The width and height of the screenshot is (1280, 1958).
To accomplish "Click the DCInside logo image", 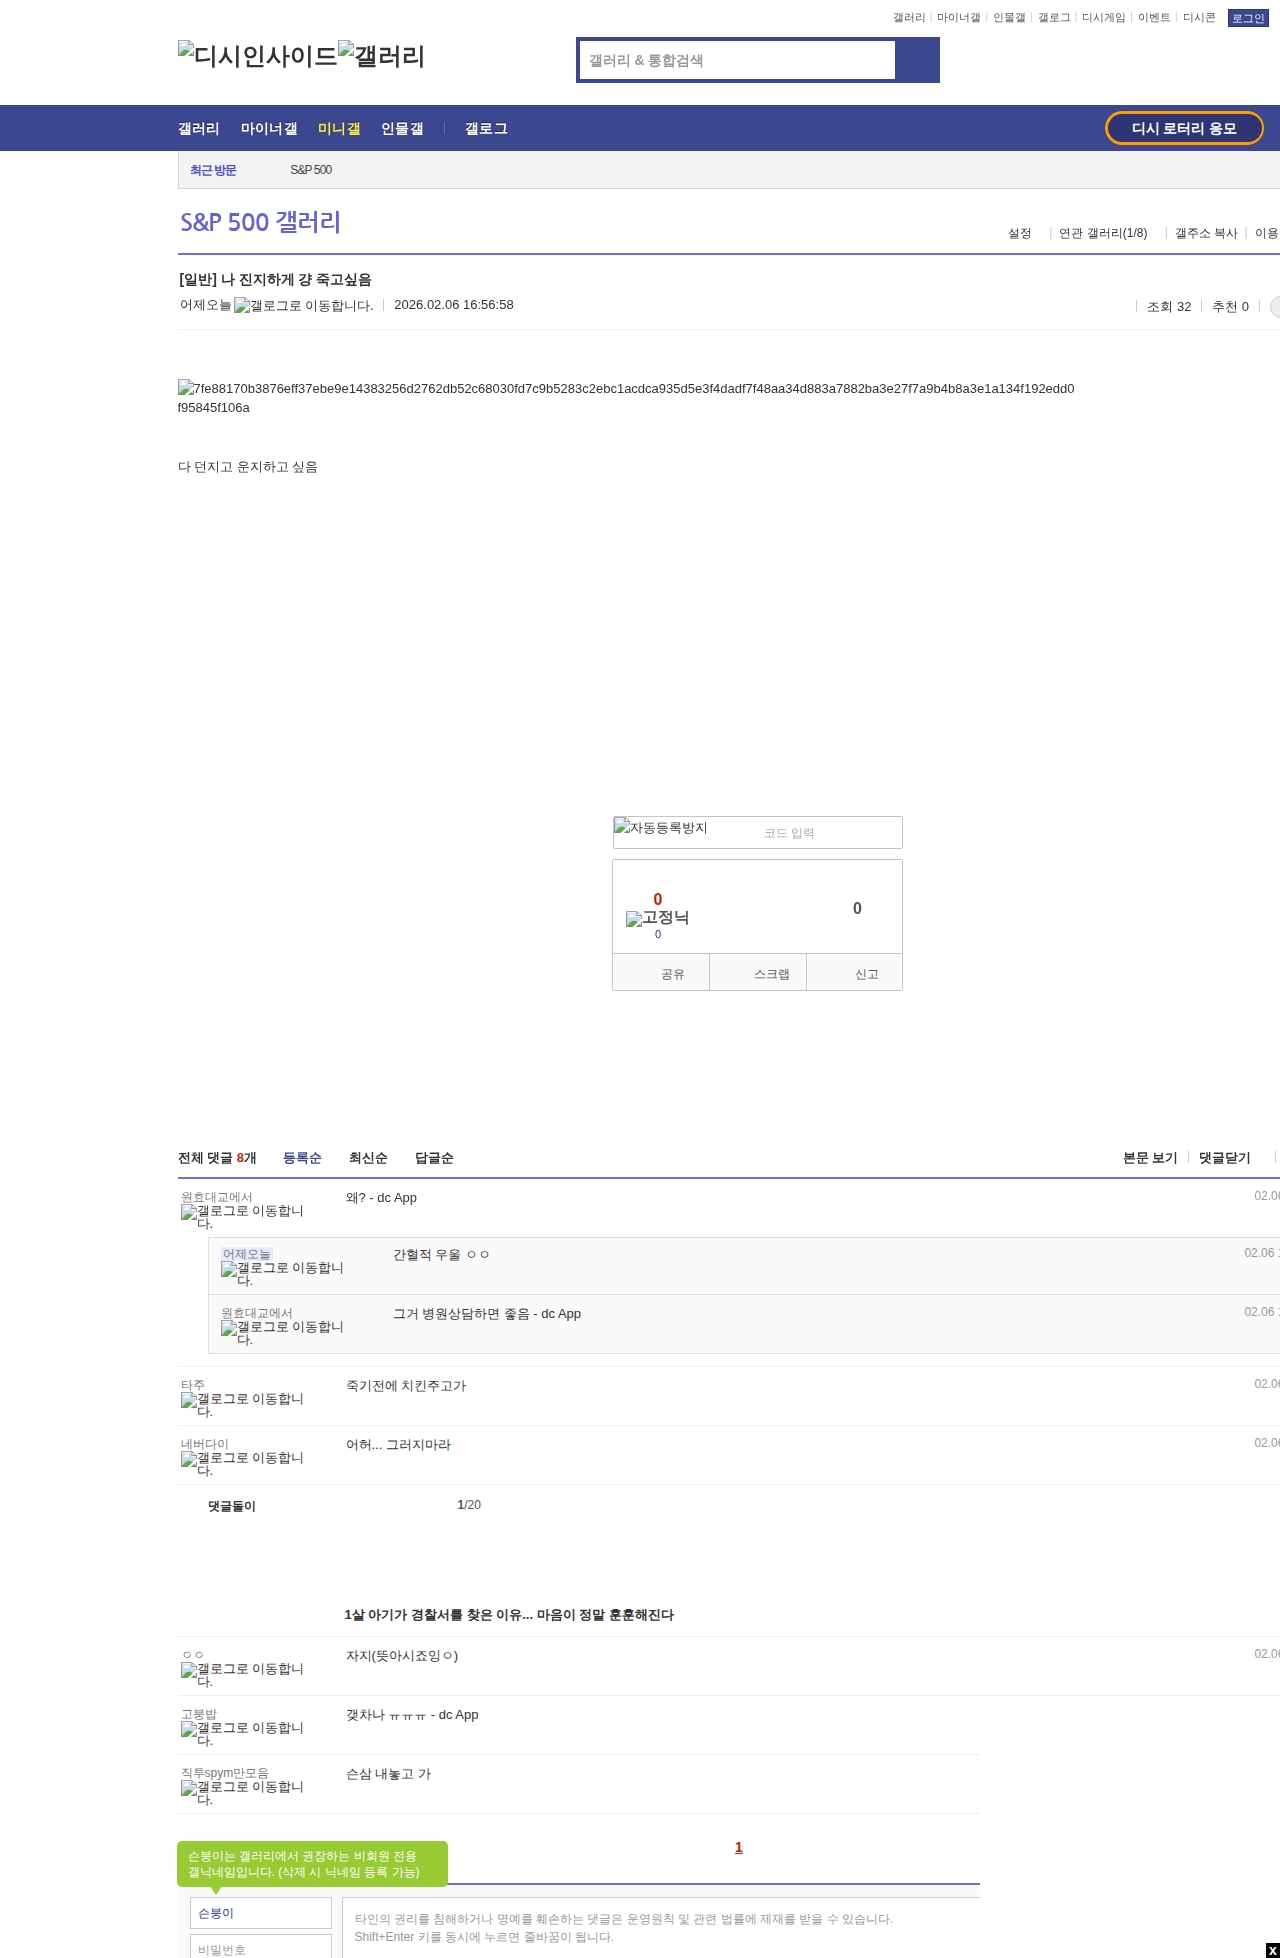I will click(x=257, y=56).
